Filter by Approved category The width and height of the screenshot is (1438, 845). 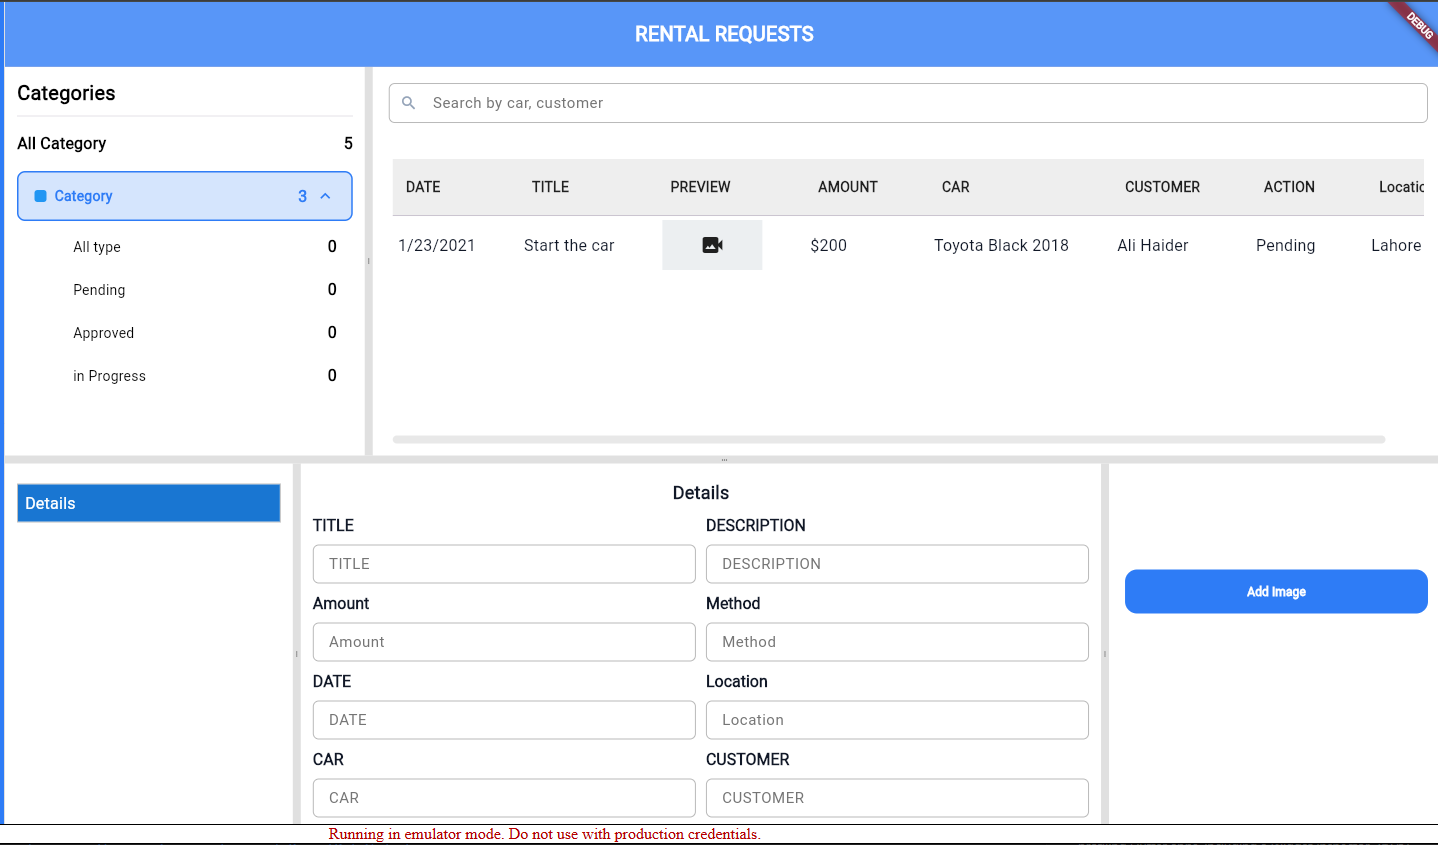[x=103, y=333]
